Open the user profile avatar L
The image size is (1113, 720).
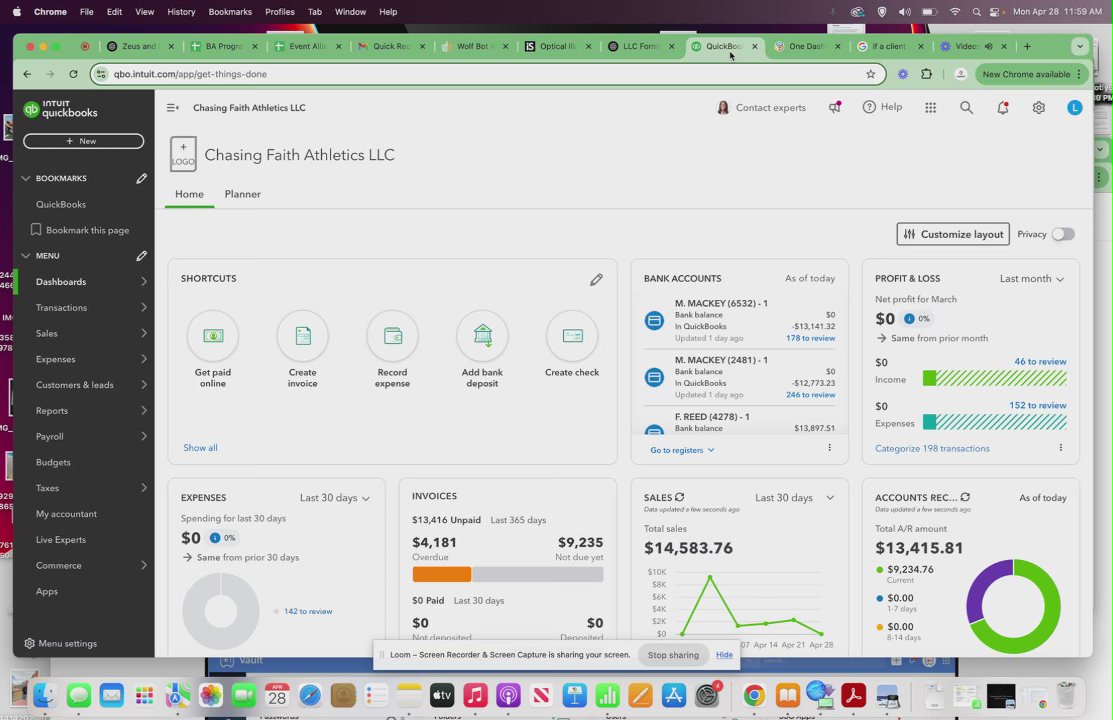click(1075, 108)
